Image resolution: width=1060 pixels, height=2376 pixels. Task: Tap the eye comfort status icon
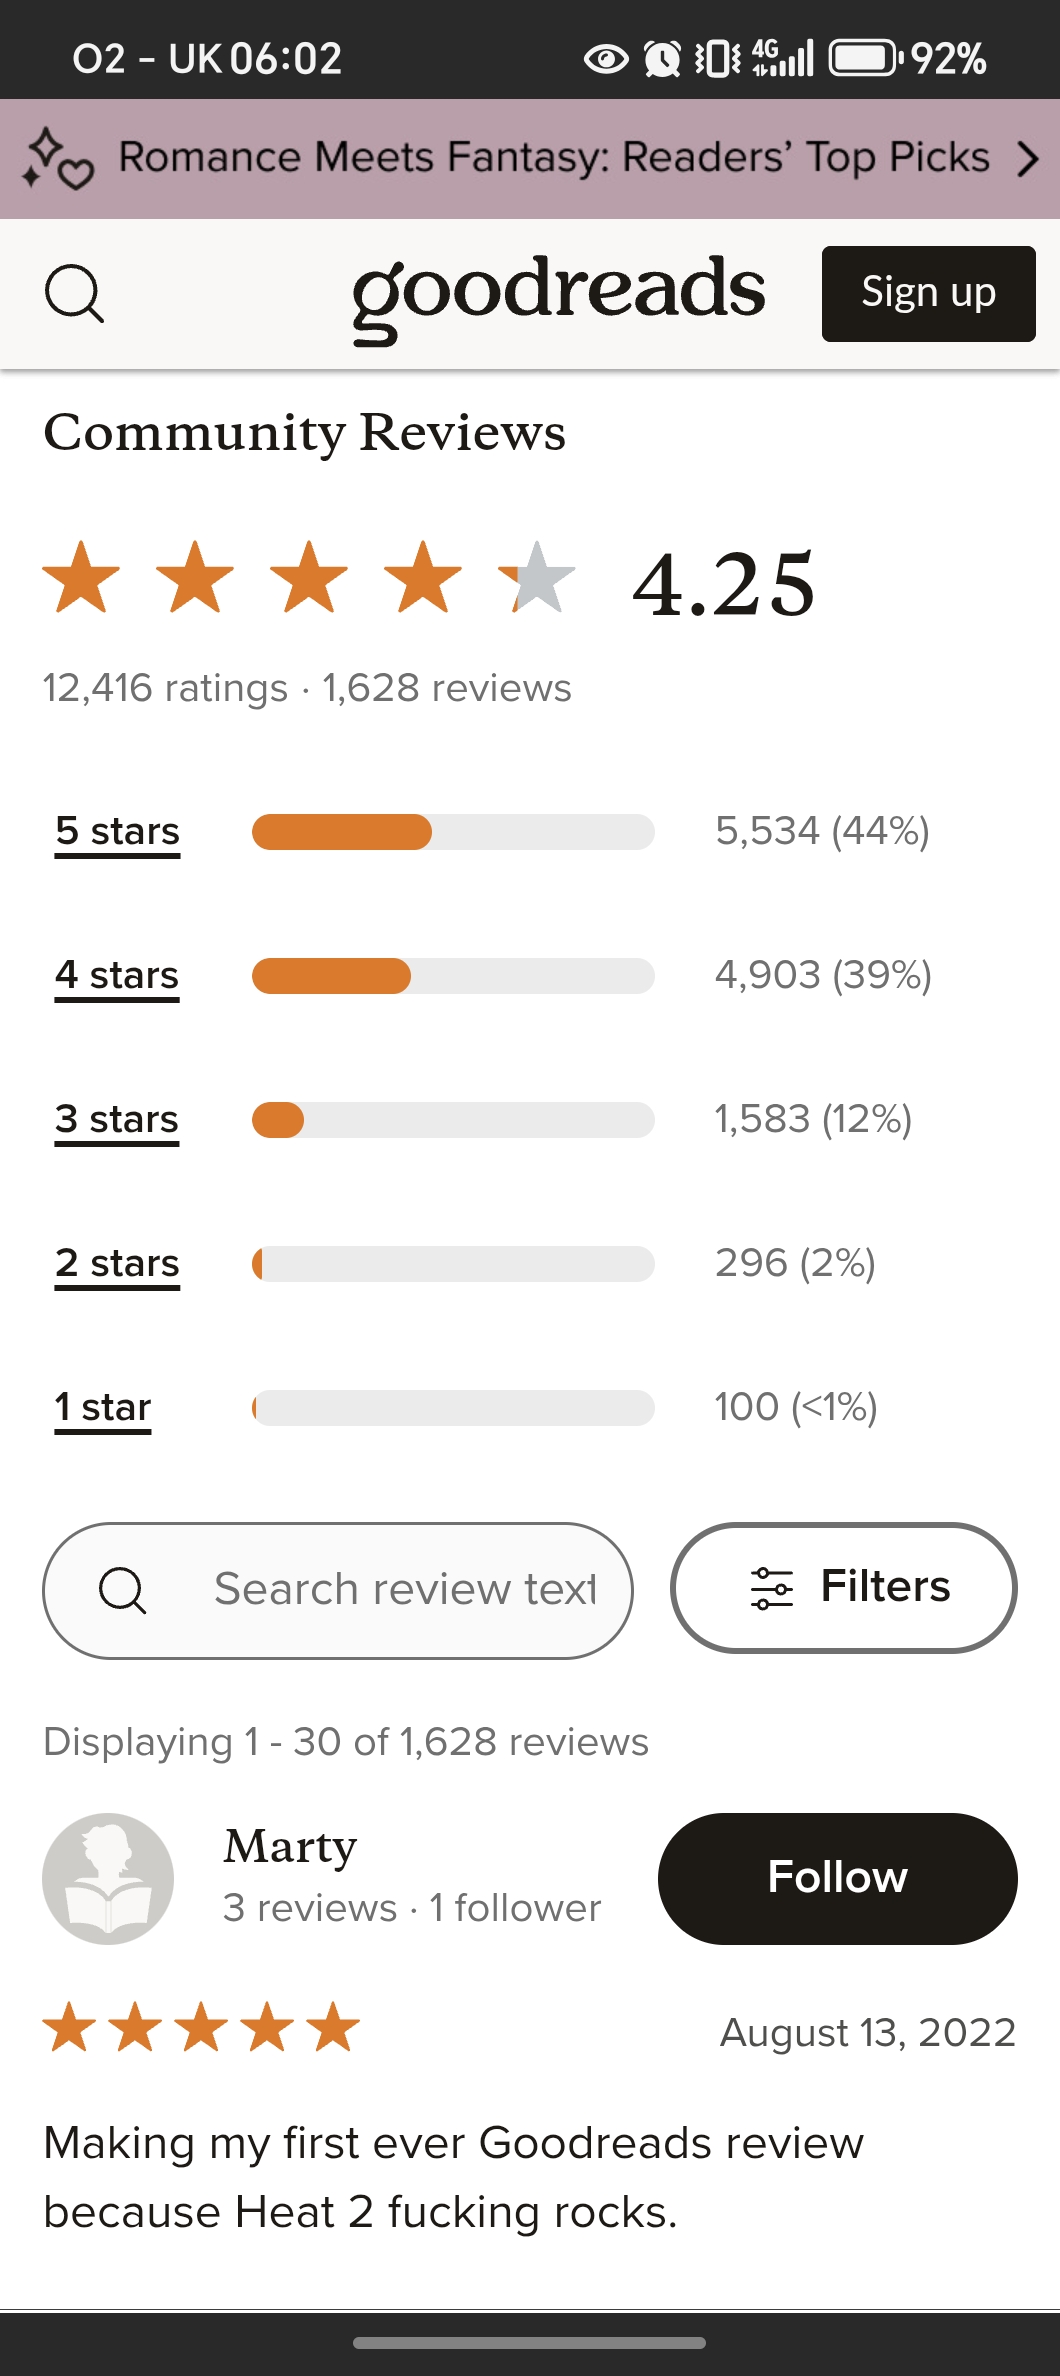pos(606,59)
